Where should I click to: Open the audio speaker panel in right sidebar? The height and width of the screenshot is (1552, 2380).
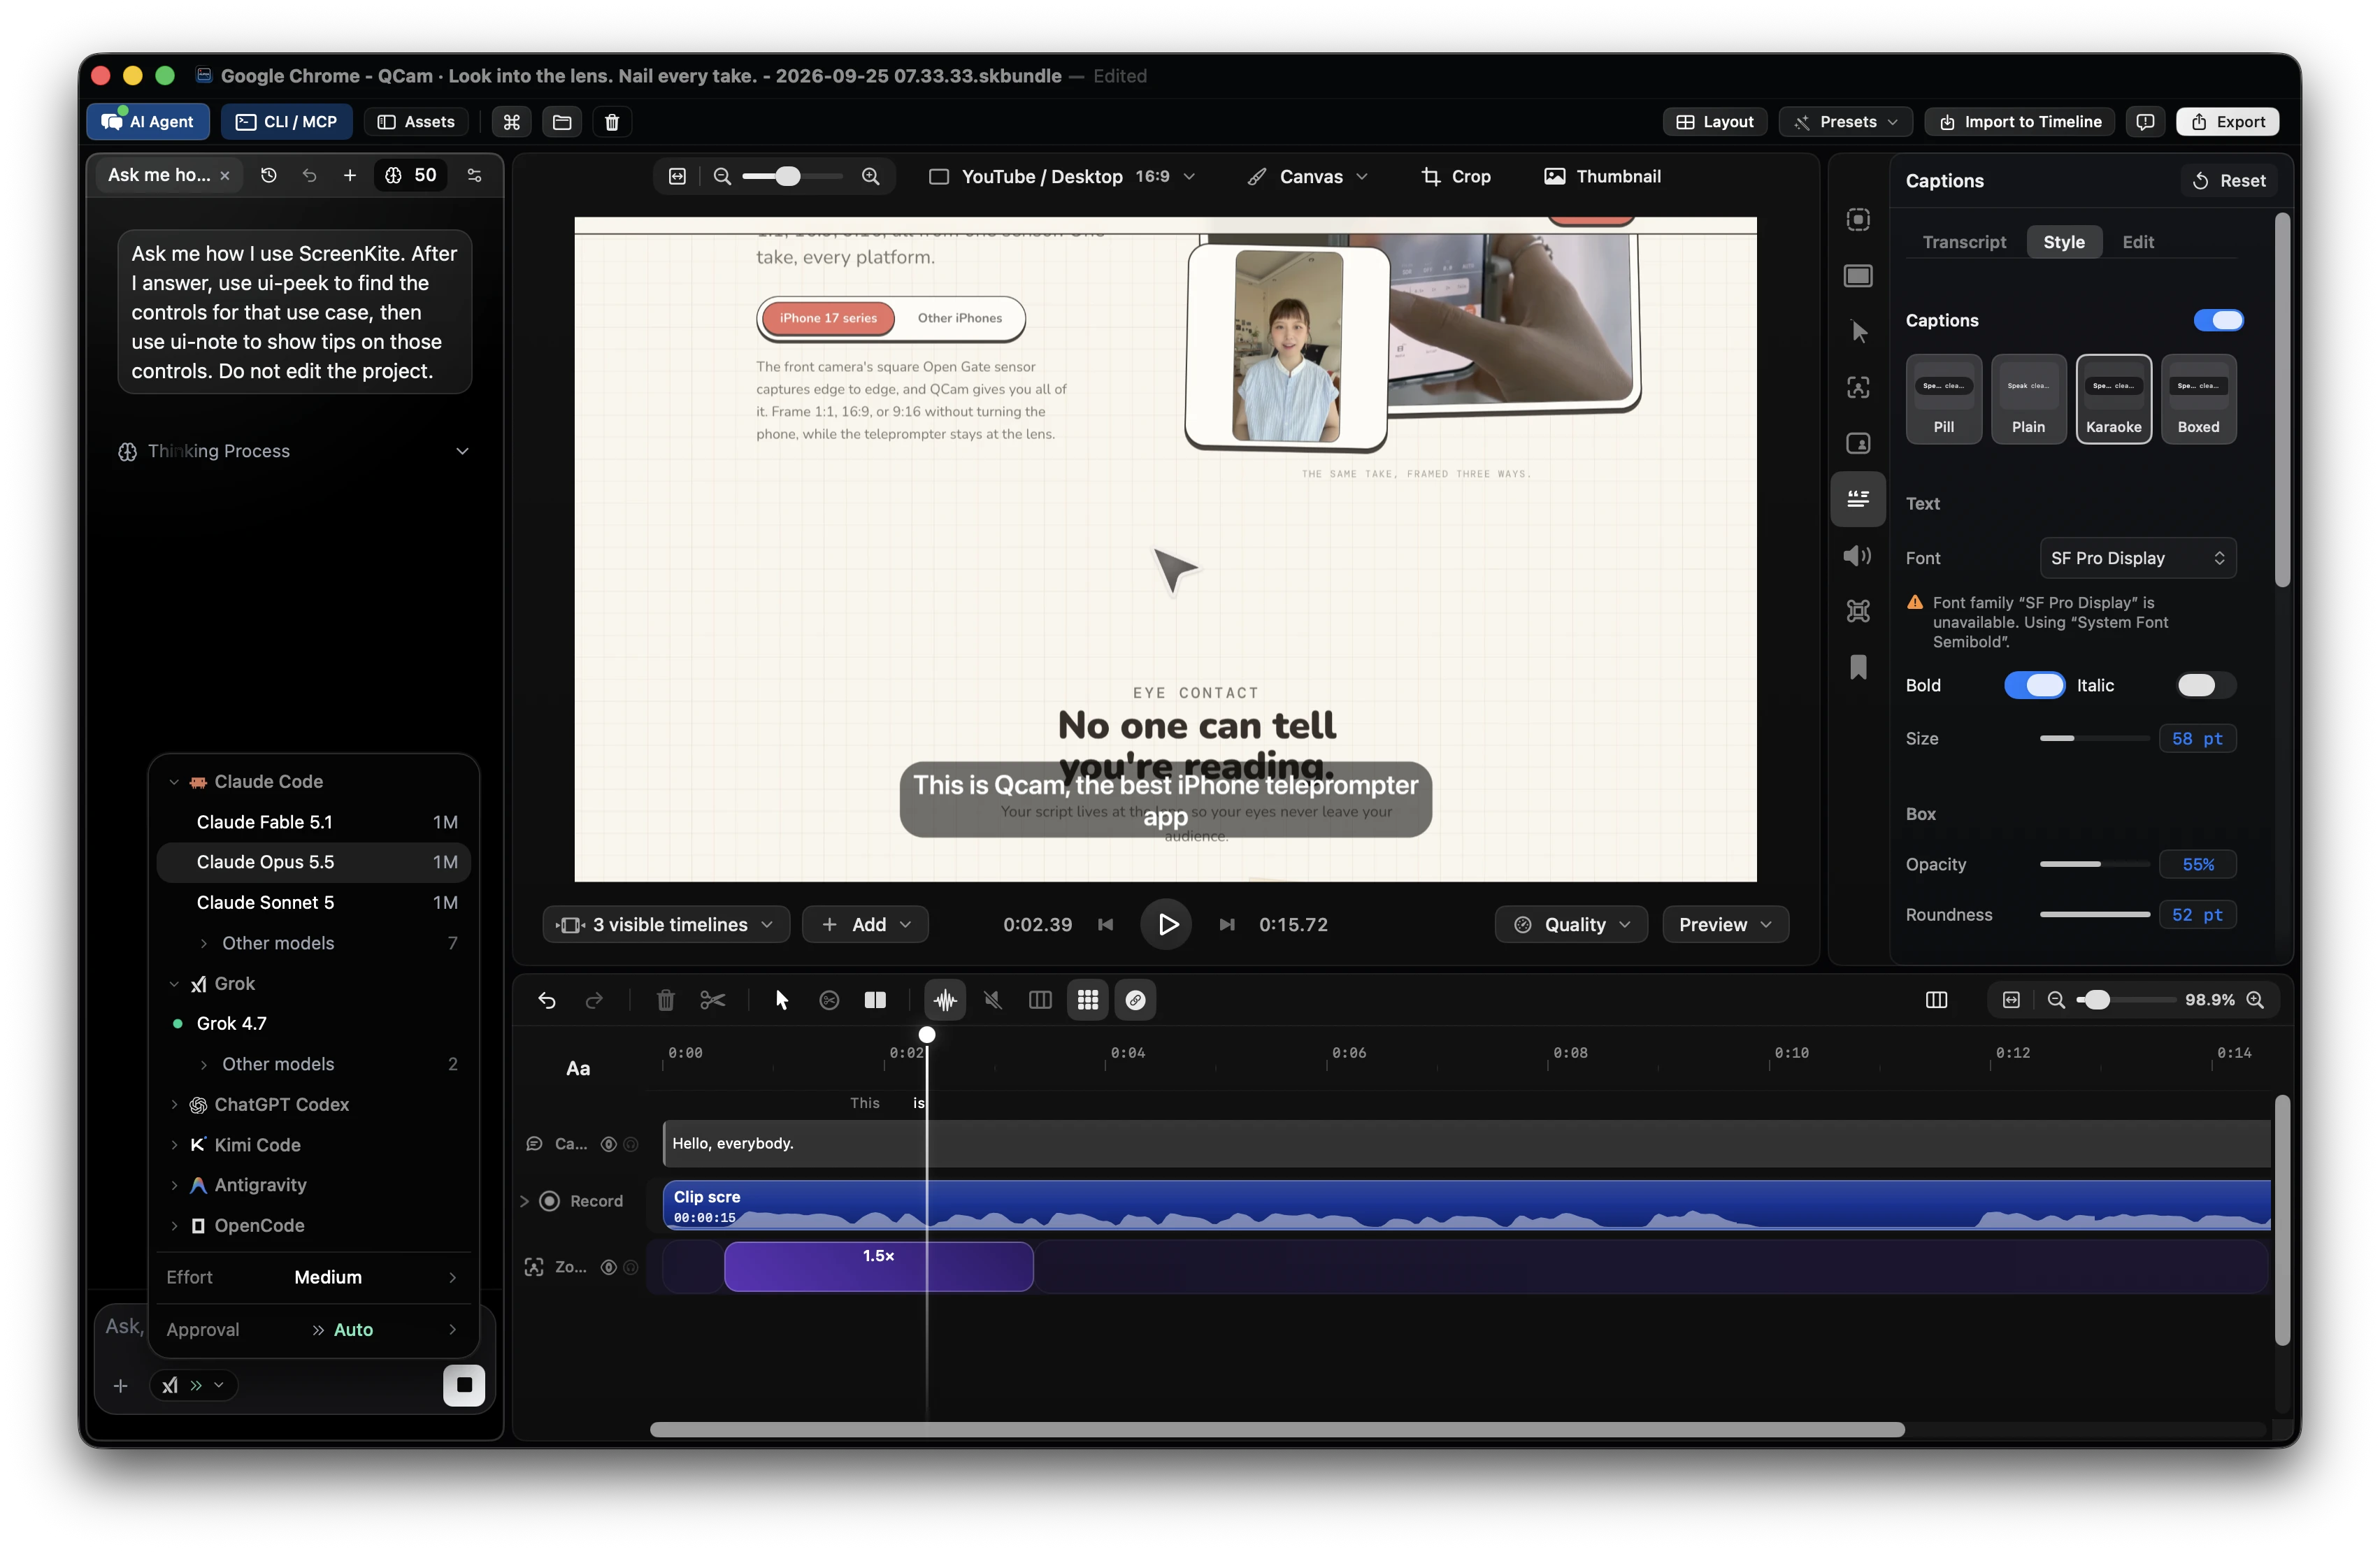click(1858, 555)
